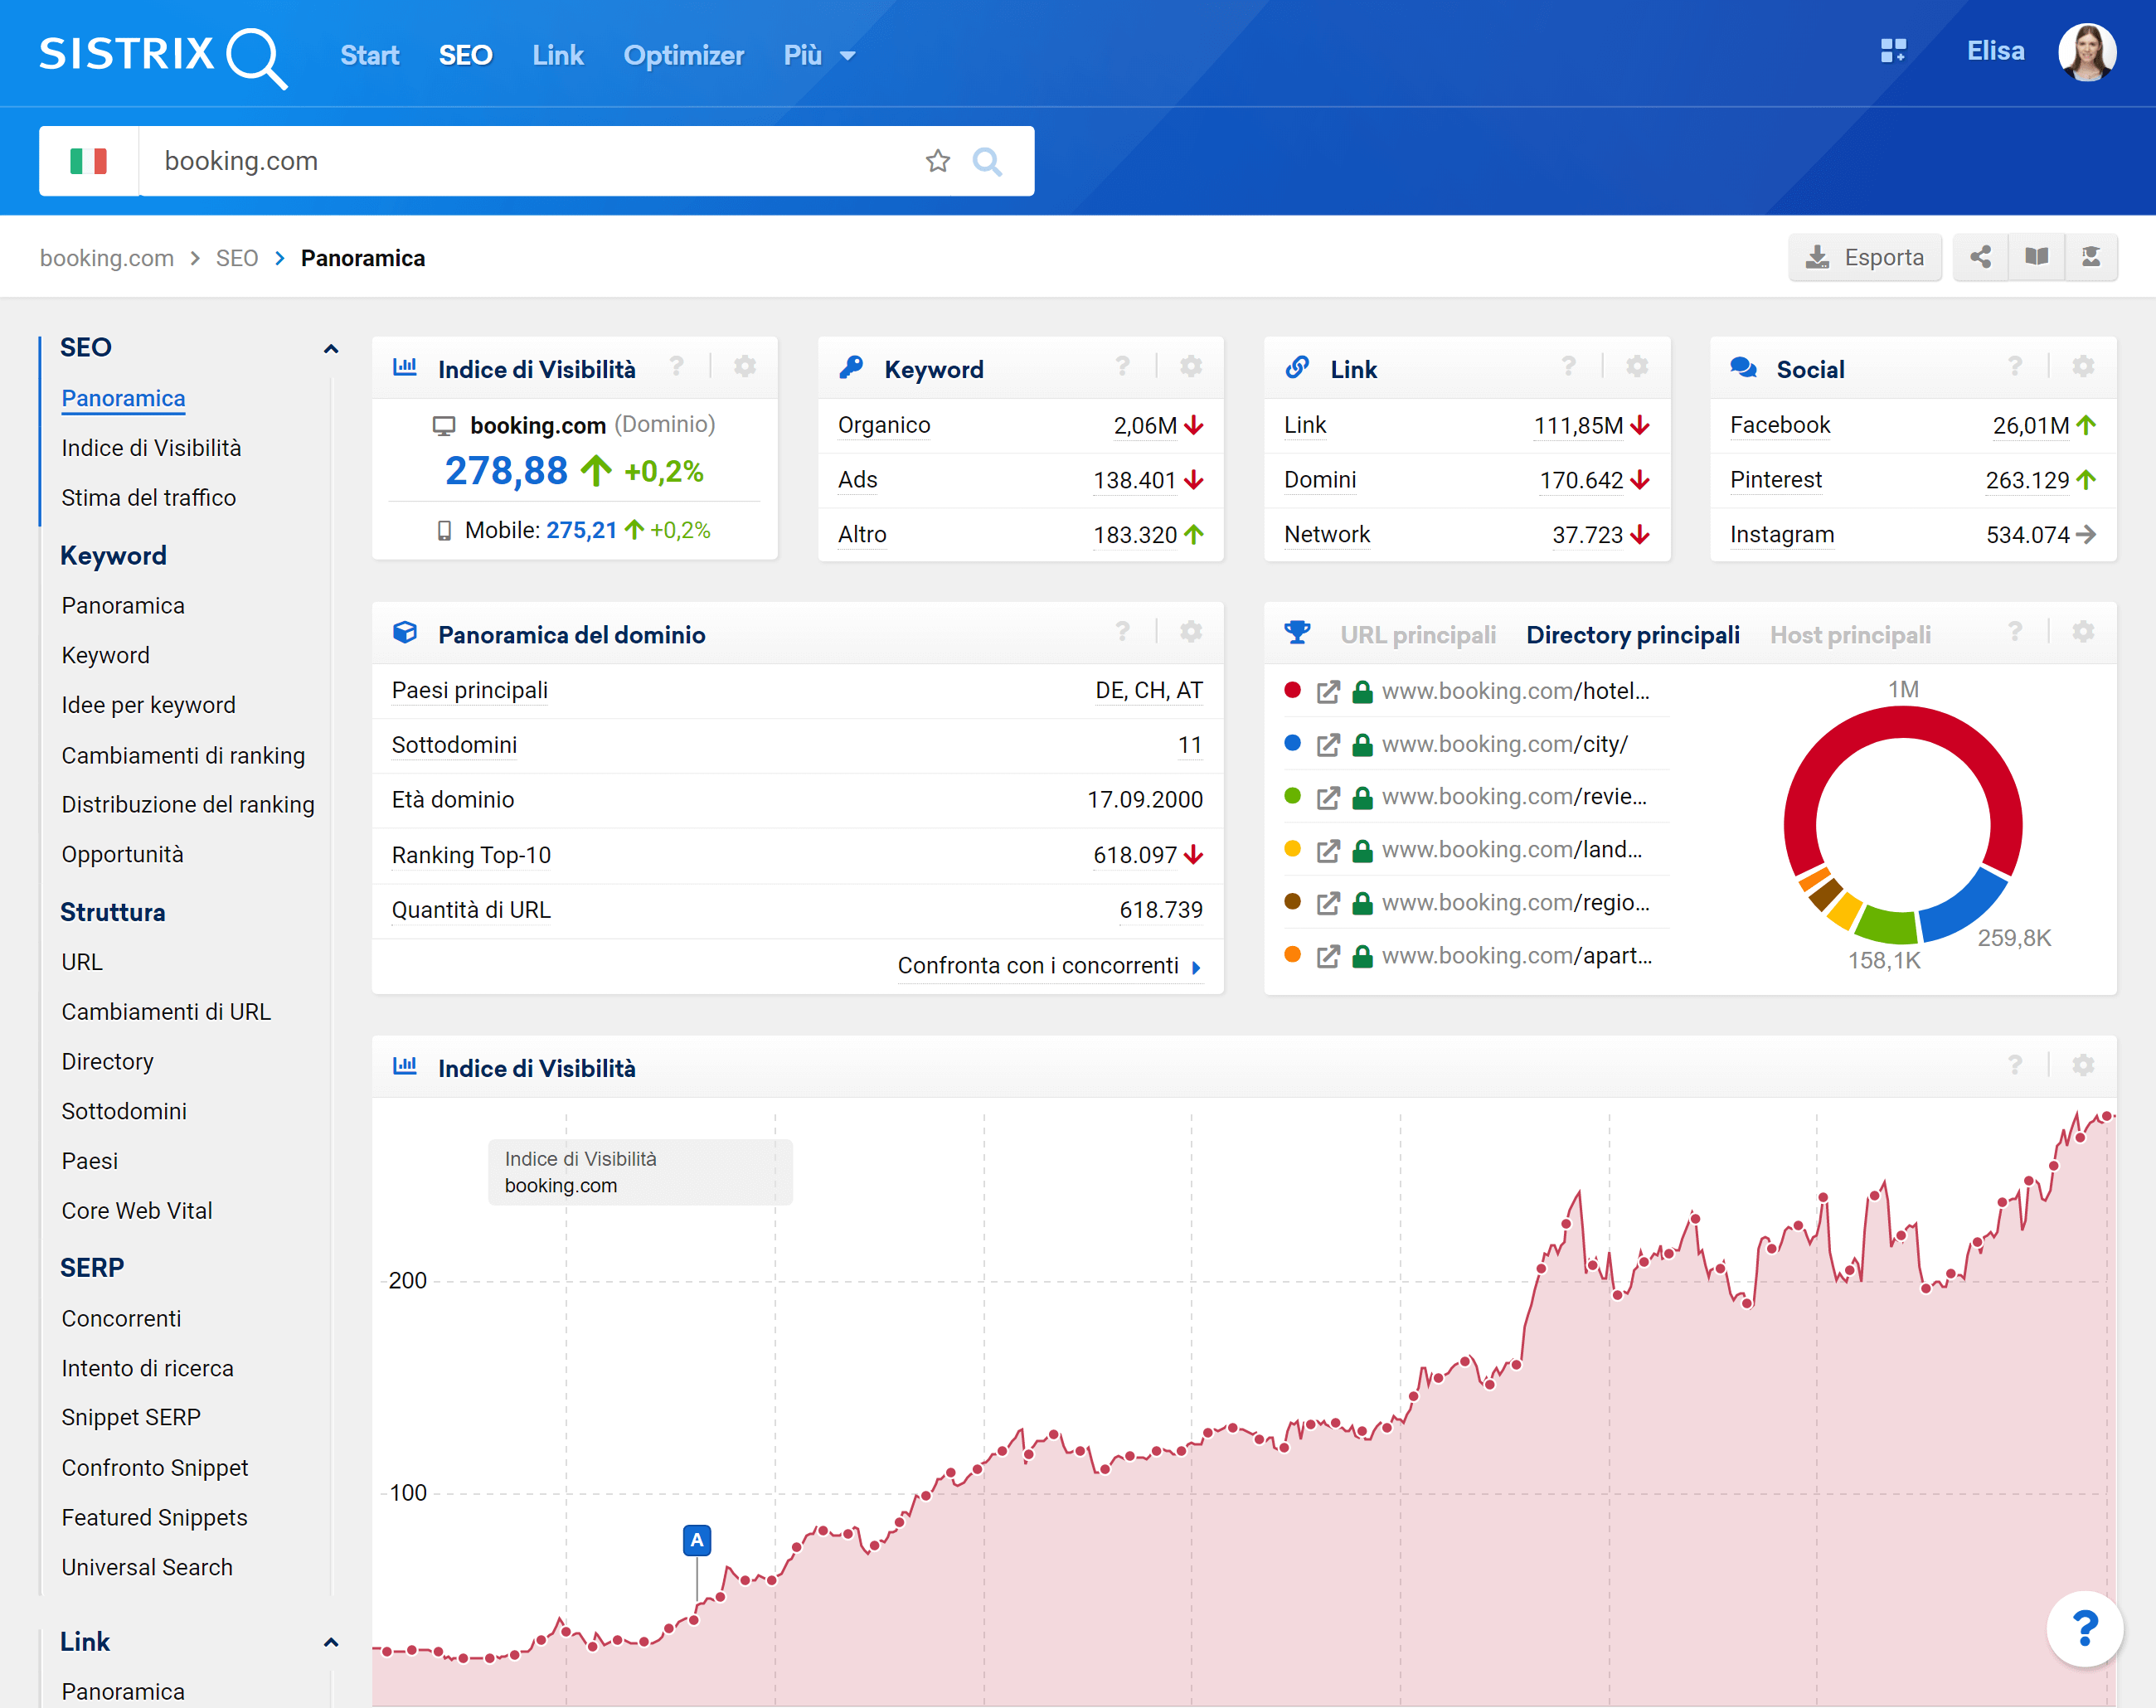
Task: Click red swatch for /hotel directory
Action: (1292, 690)
